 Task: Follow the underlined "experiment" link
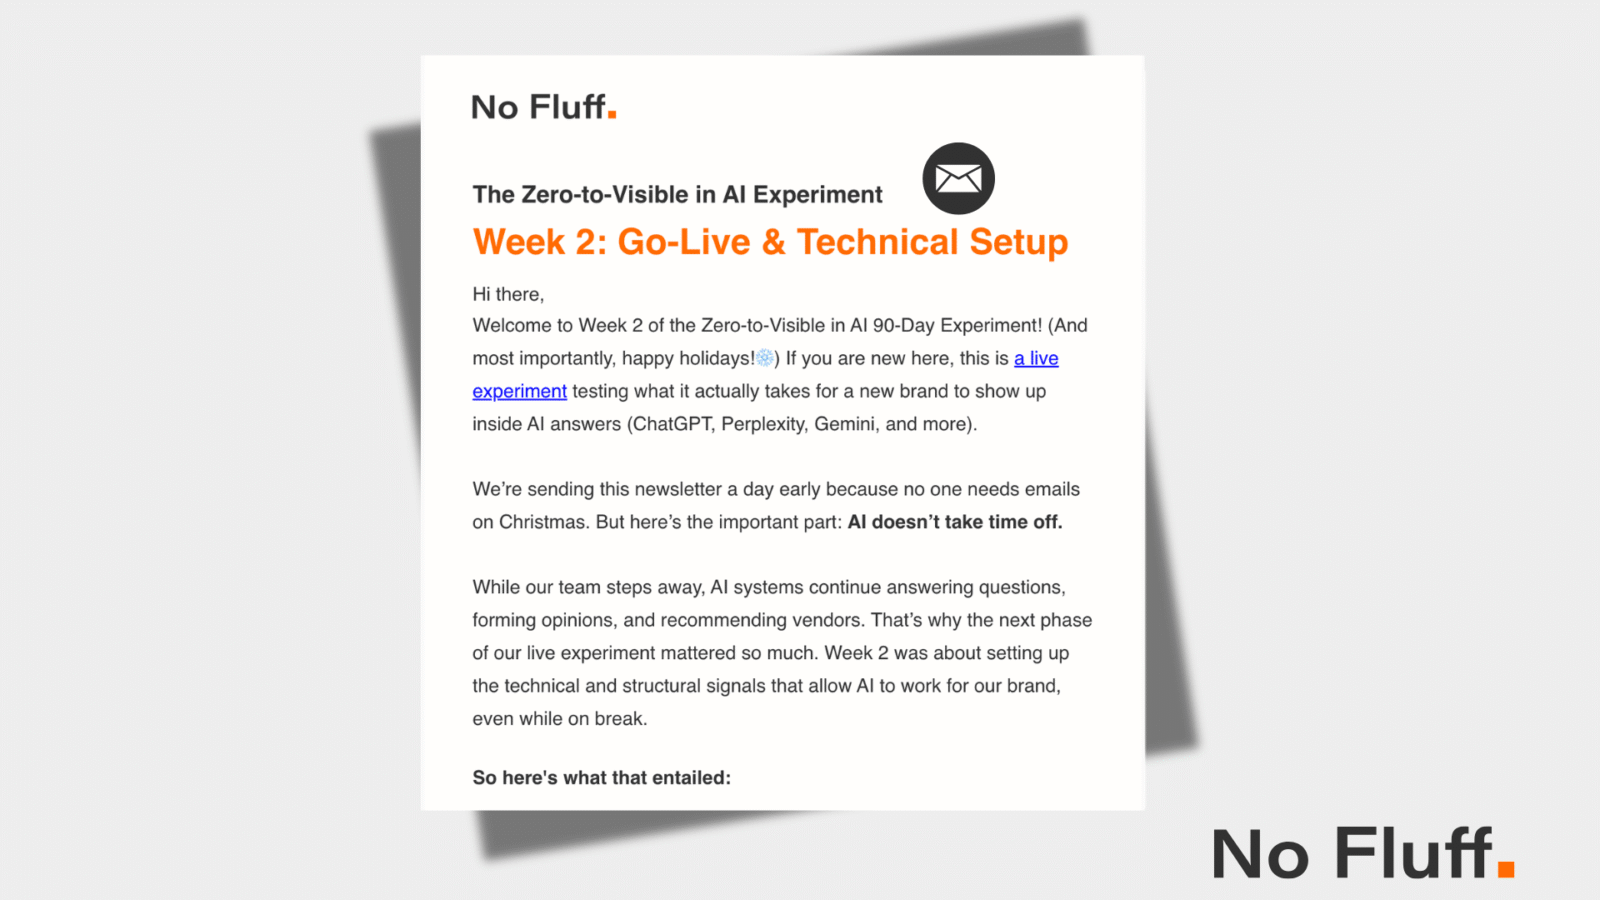click(519, 391)
